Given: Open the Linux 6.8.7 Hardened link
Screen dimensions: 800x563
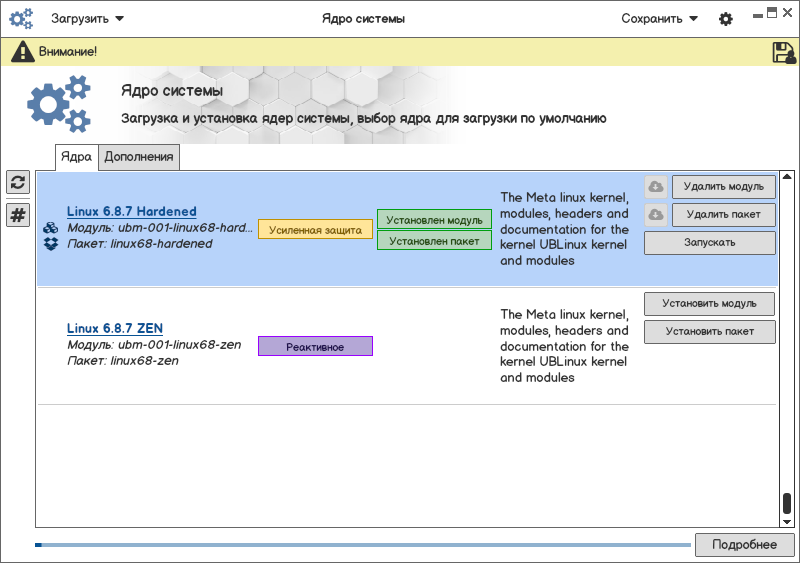Looking at the screenshot, I should [x=131, y=212].
